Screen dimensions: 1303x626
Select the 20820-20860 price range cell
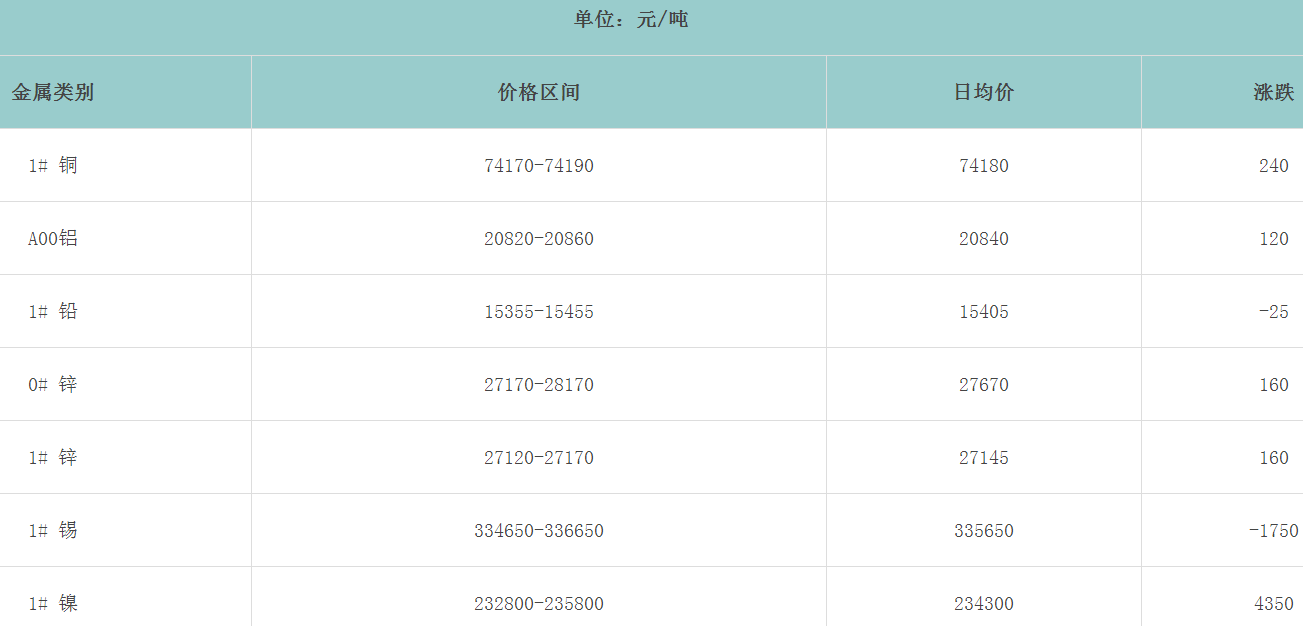pos(538,239)
